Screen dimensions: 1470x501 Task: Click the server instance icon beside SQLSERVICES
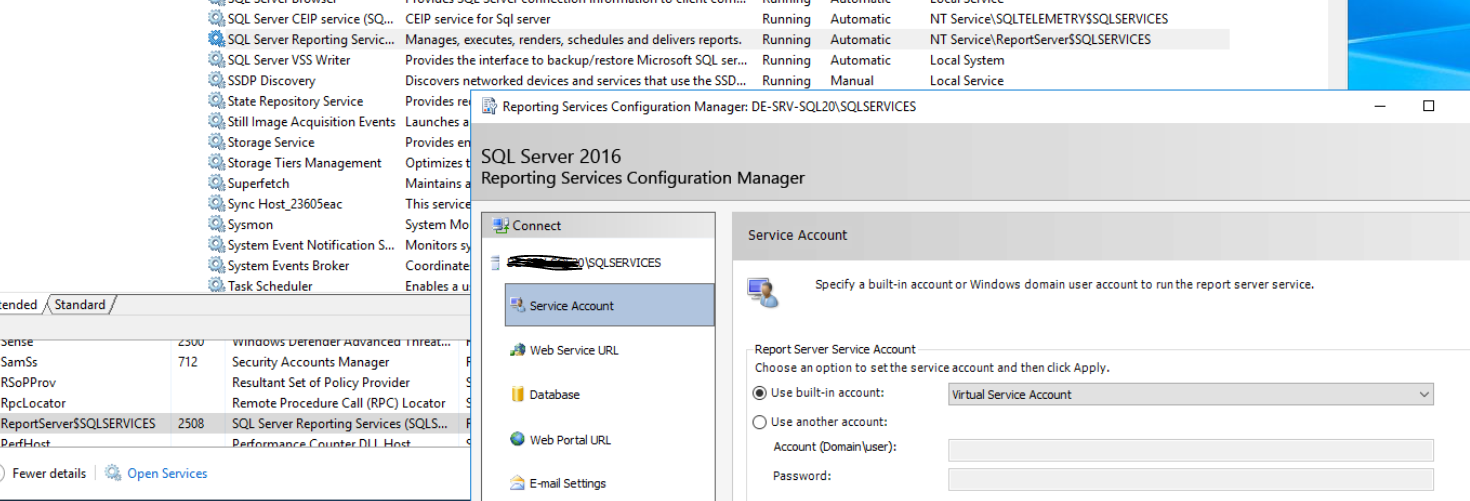(x=497, y=263)
